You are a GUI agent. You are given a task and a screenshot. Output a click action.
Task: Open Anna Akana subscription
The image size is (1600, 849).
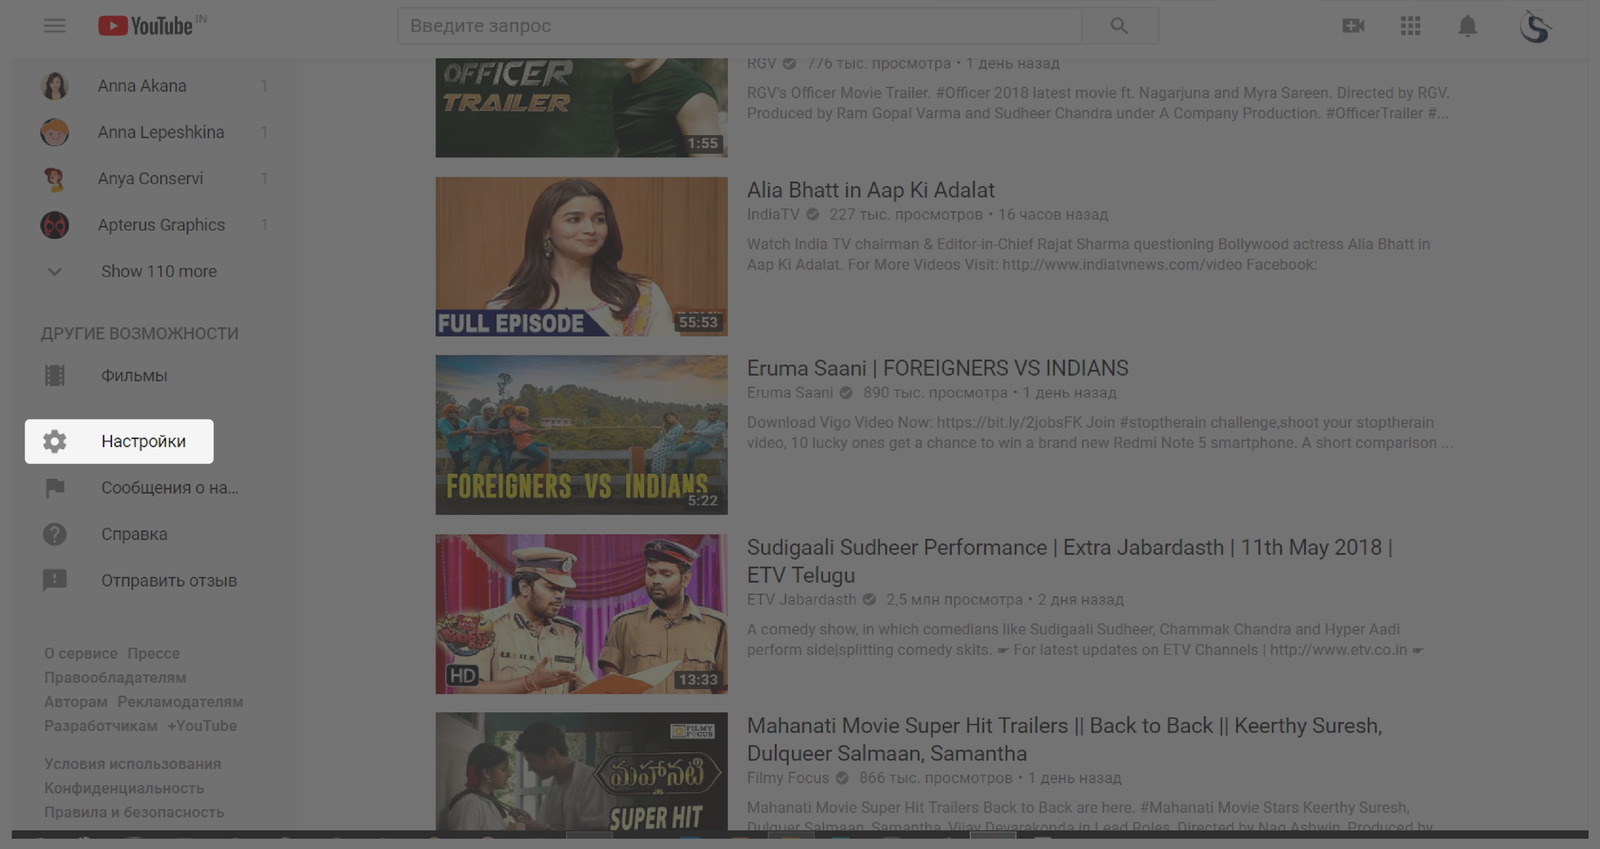[x=155, y=86]
